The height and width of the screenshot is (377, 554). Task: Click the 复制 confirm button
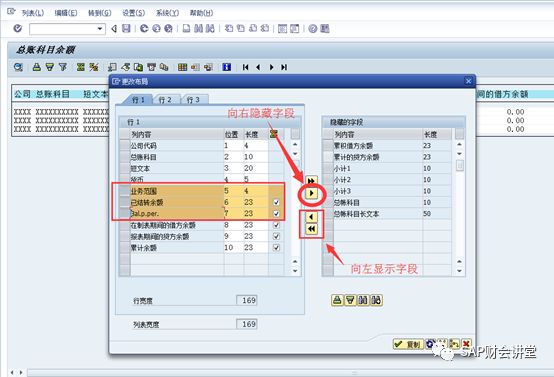tap(408, 344)
